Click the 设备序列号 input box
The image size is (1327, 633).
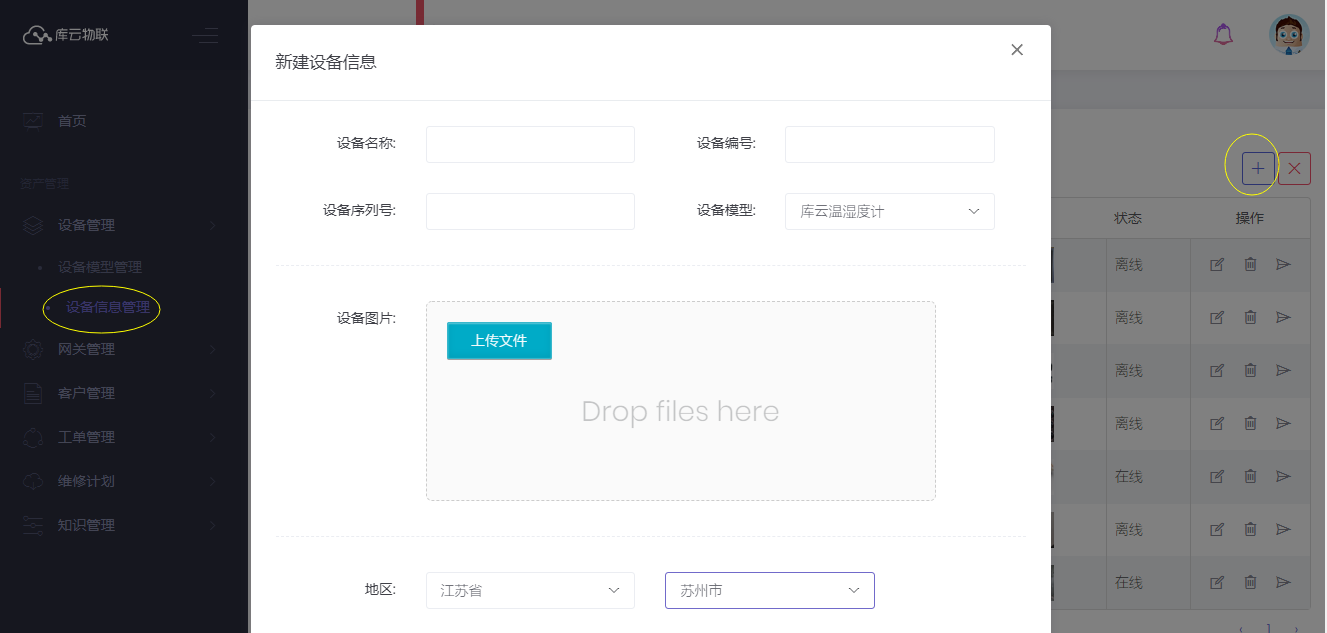[530, 211]
